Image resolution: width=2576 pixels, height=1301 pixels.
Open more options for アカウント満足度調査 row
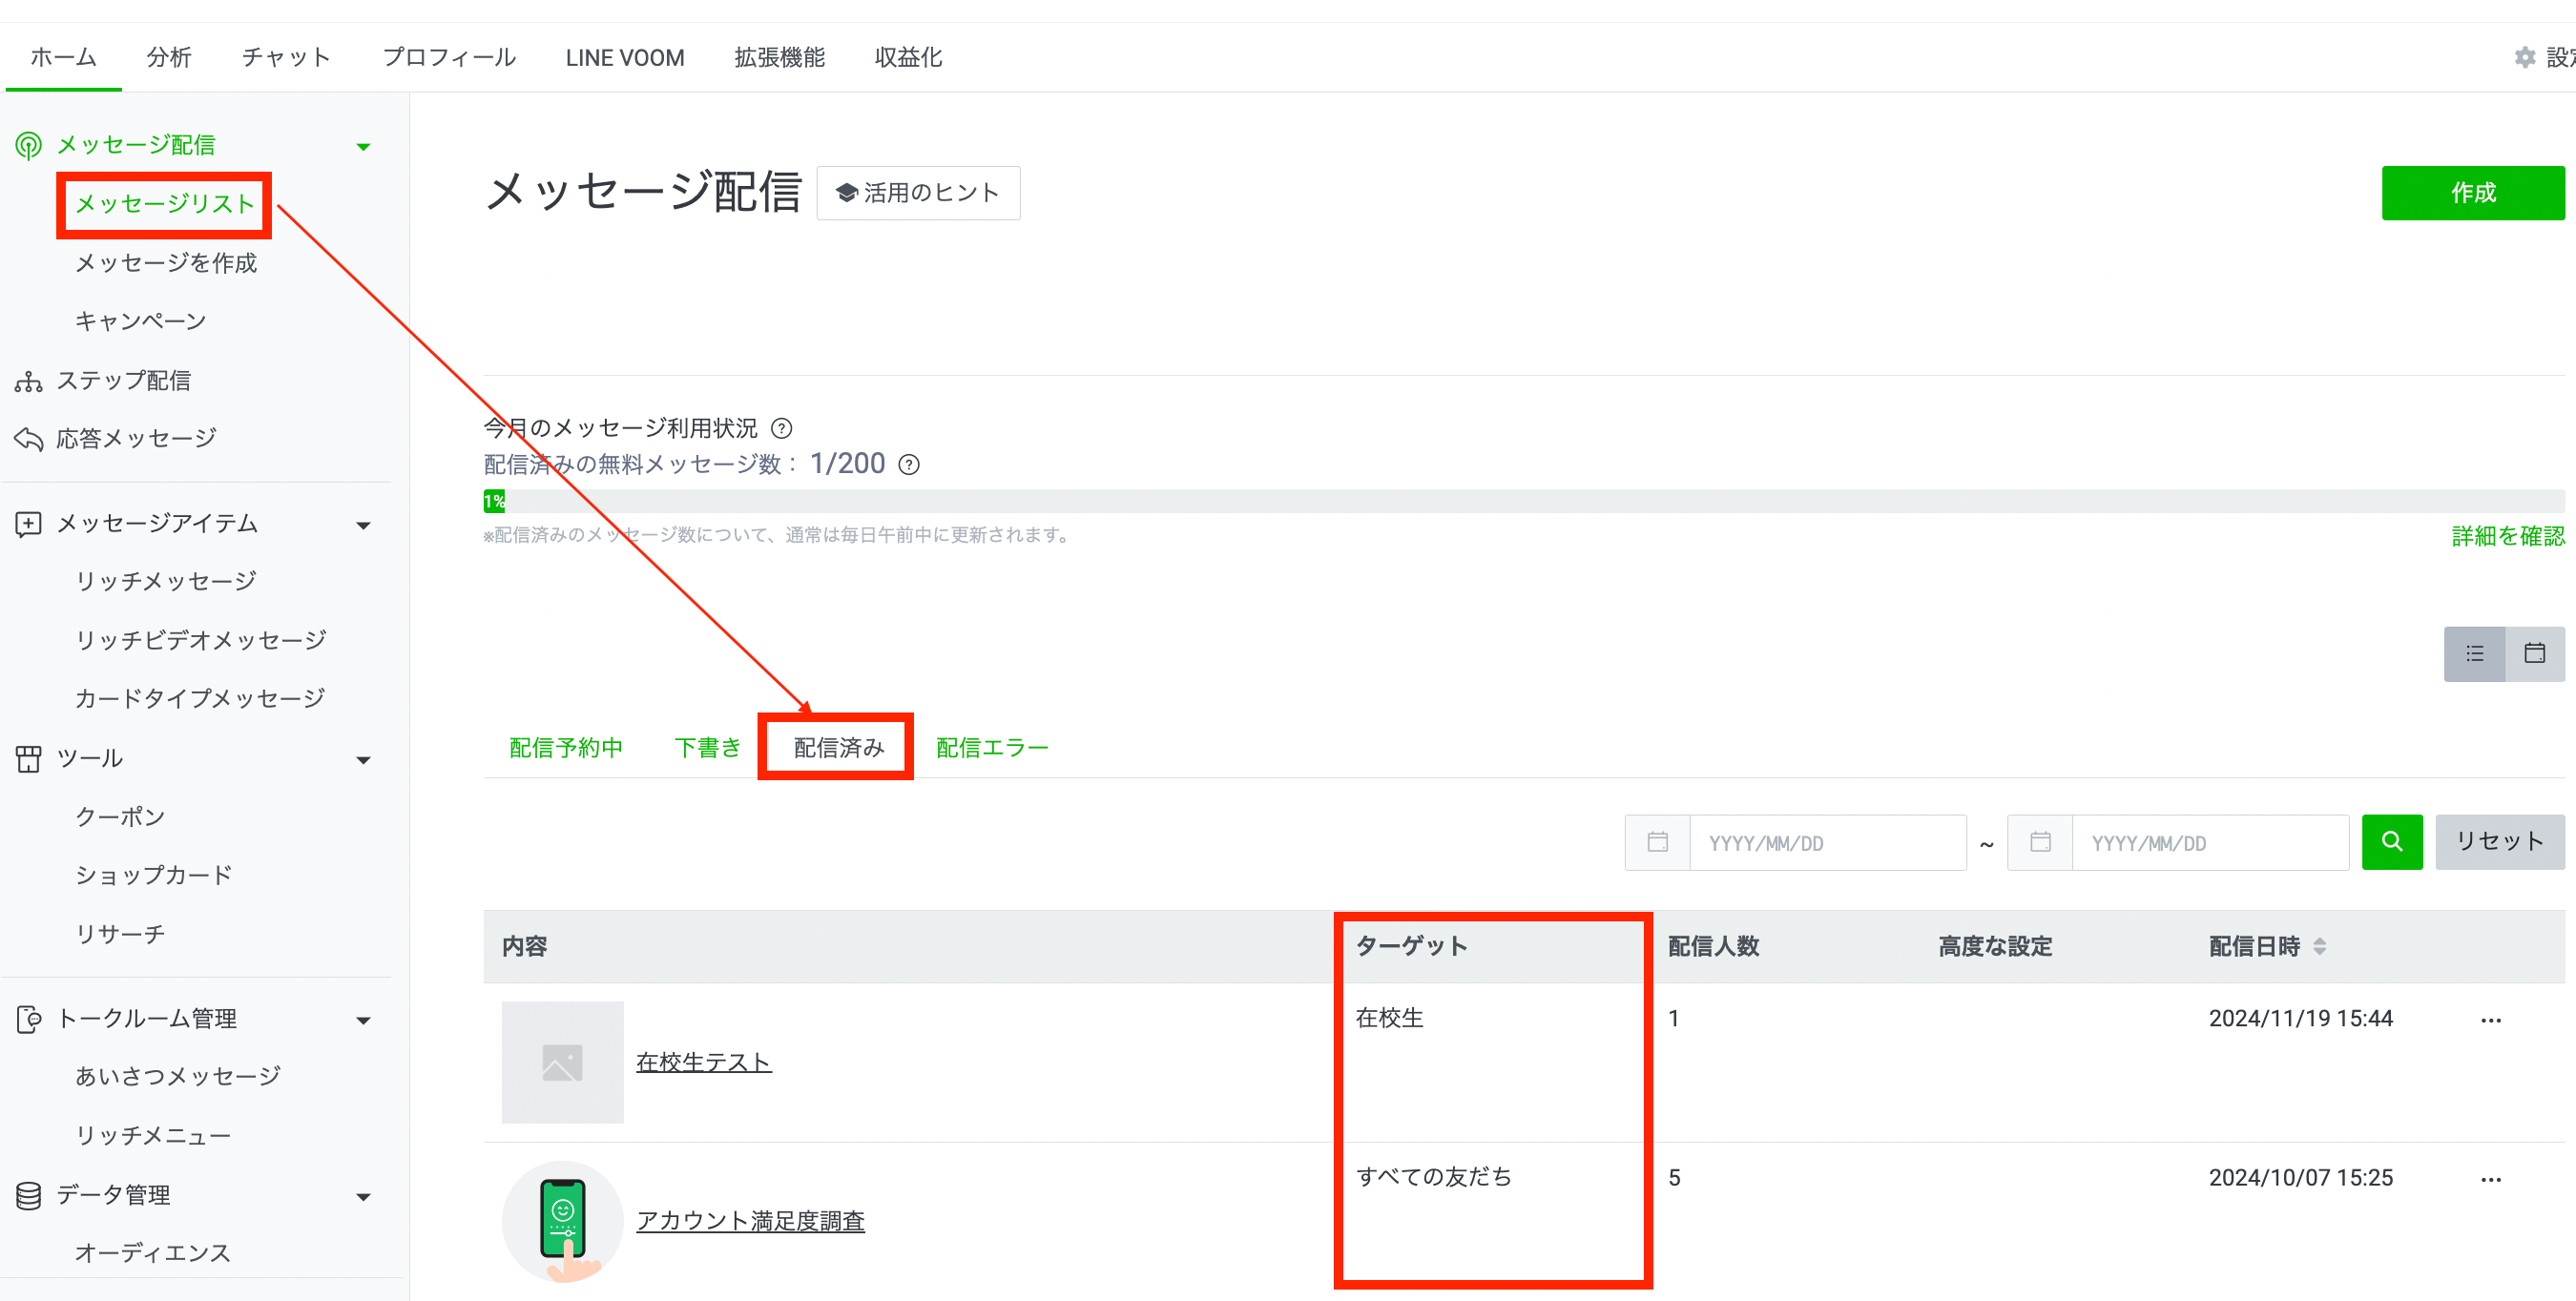tap(2490, 1179)
